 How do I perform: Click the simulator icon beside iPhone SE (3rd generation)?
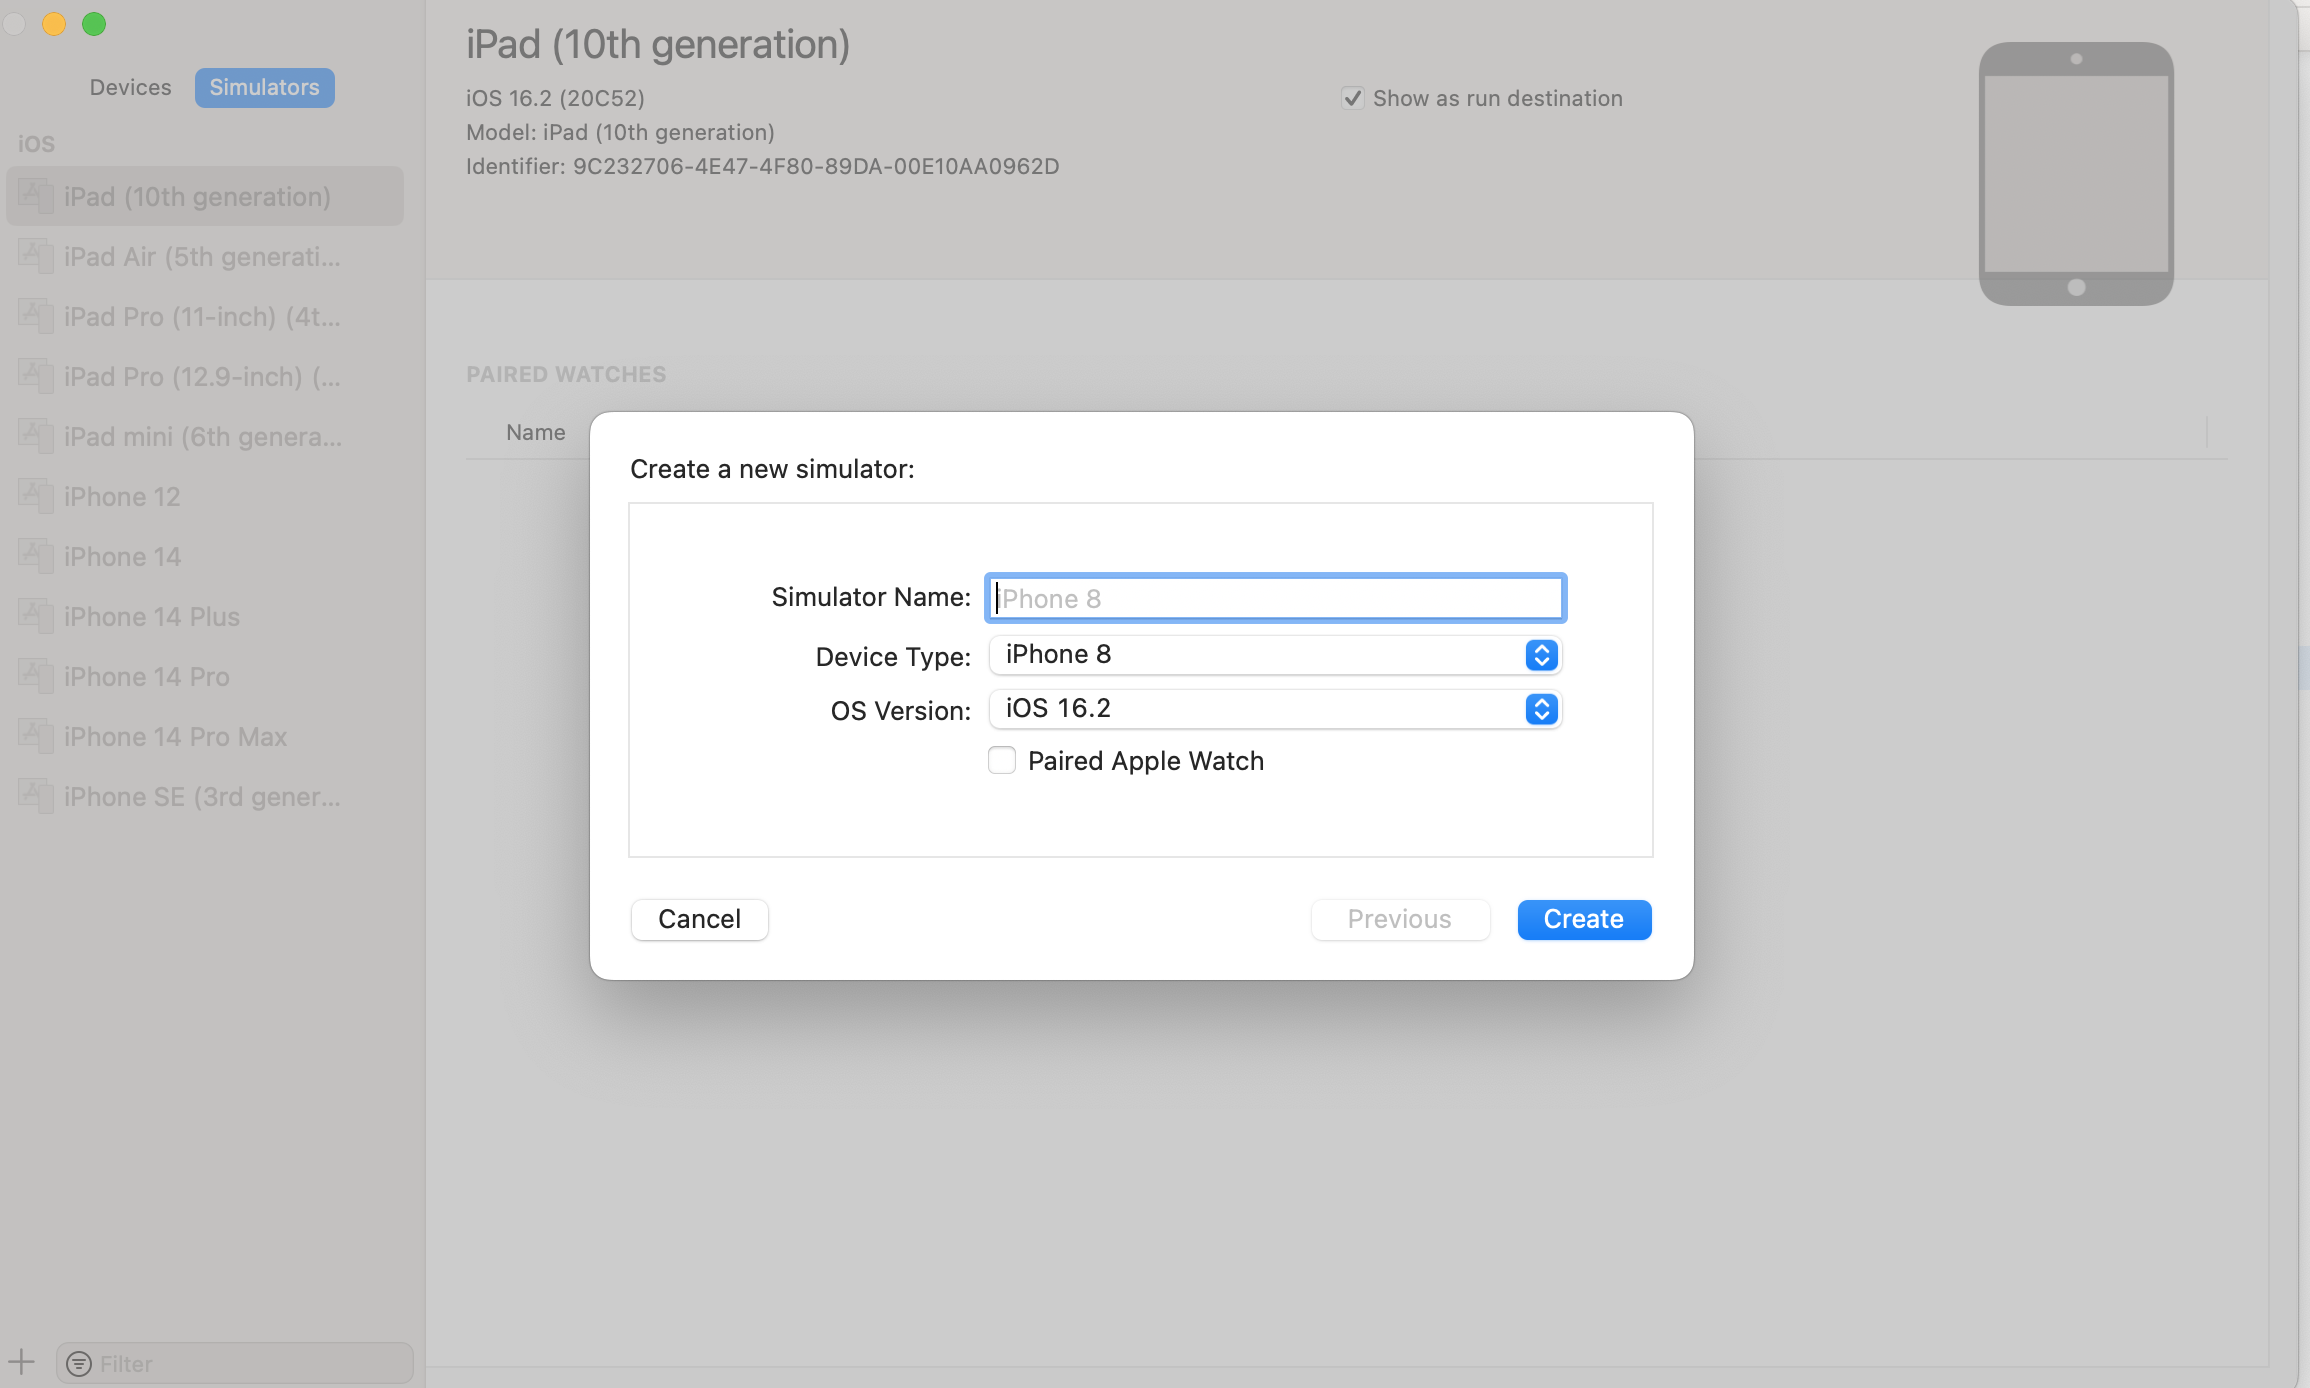click(x=36, y=796)
